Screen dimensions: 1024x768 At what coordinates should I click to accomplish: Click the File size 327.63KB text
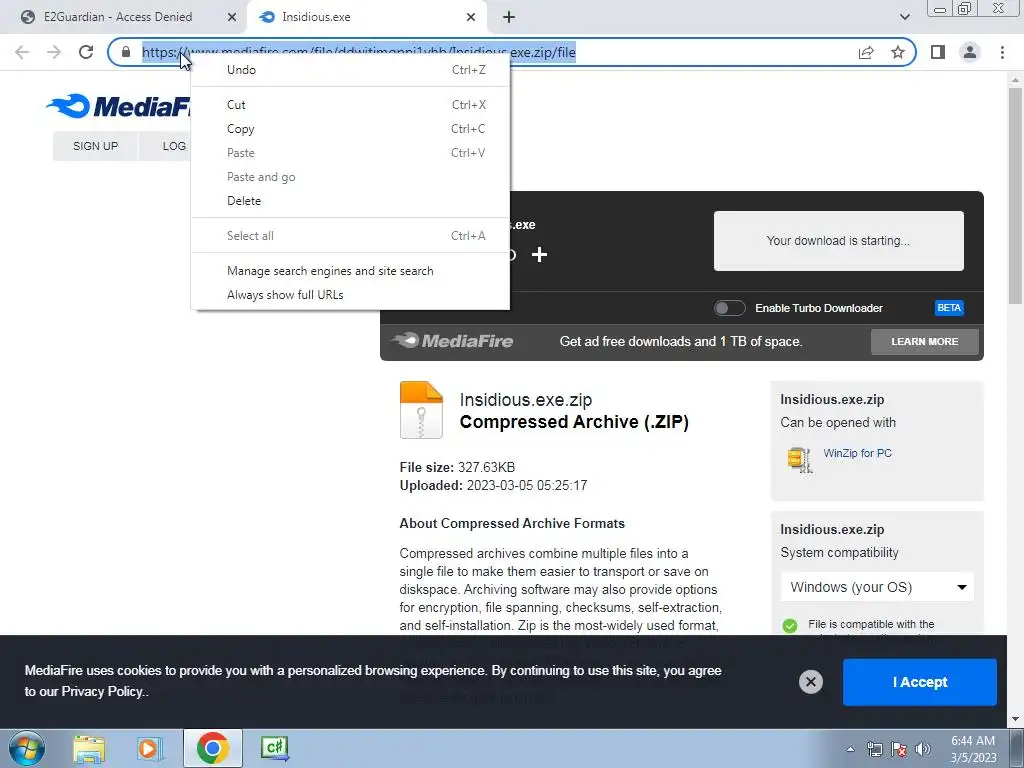[457, 467]
